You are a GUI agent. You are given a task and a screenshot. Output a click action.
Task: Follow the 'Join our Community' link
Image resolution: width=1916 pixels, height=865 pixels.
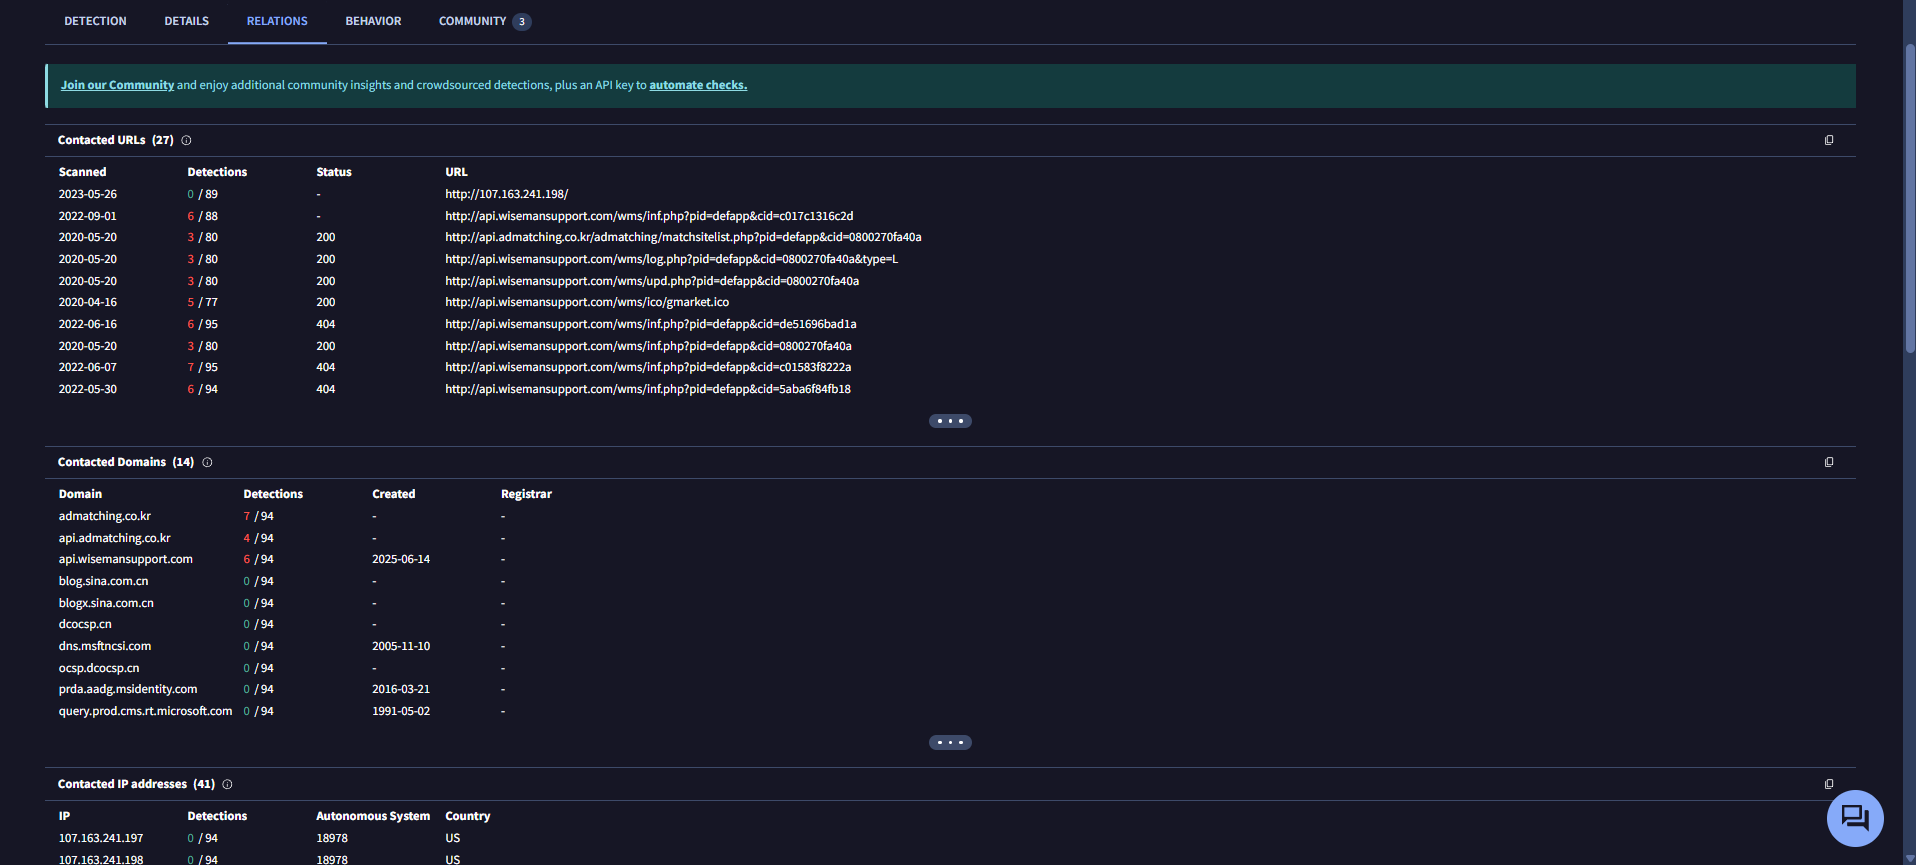click(x=117, y=85)
